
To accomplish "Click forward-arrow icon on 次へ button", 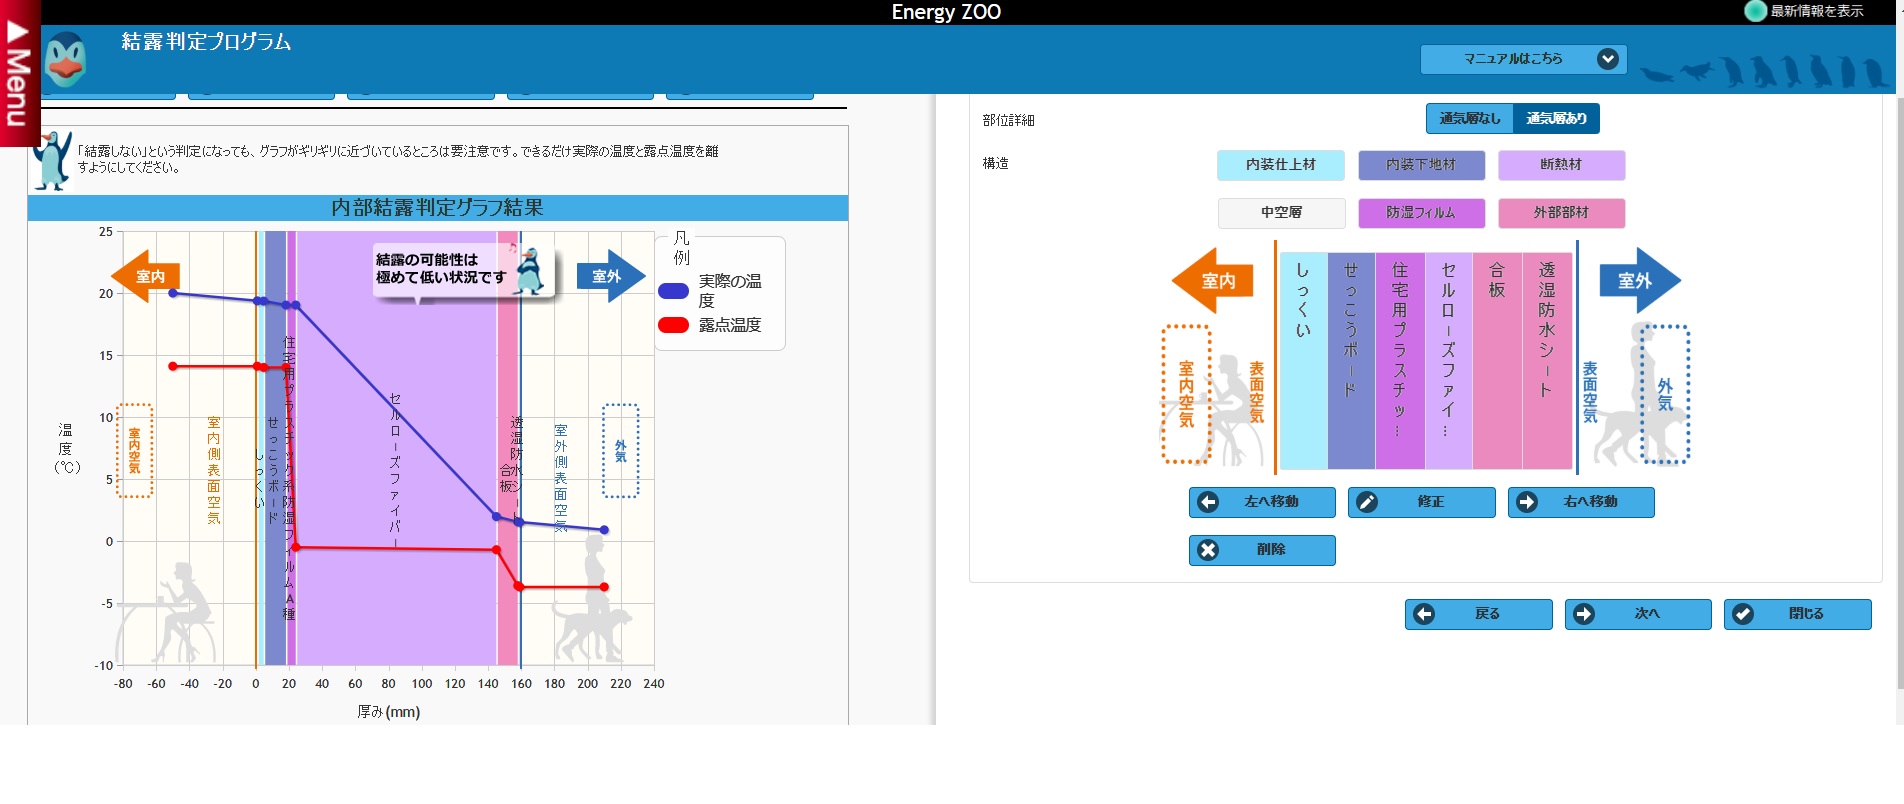I will point(1584,614).
